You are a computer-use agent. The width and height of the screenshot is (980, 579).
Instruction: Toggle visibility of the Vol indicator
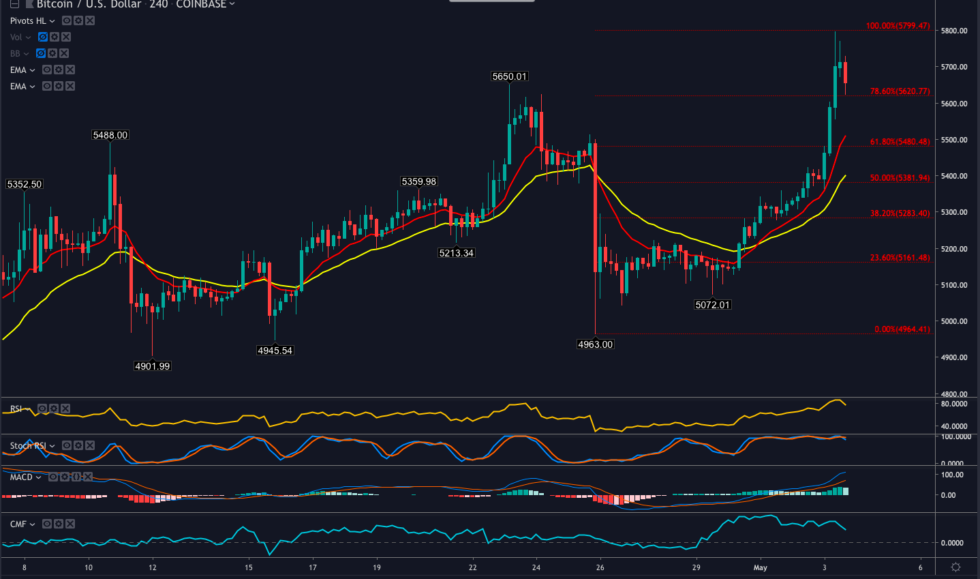click(41, 37)
